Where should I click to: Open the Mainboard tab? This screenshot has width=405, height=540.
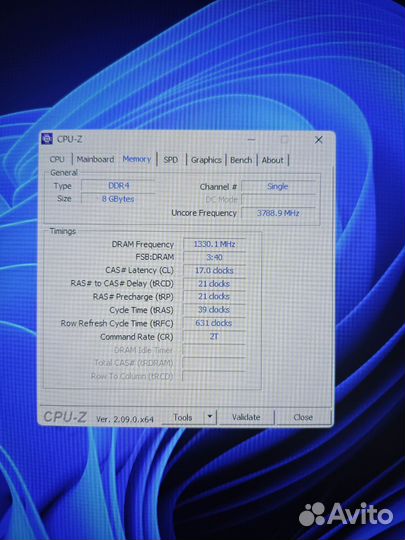click(95, 159)
